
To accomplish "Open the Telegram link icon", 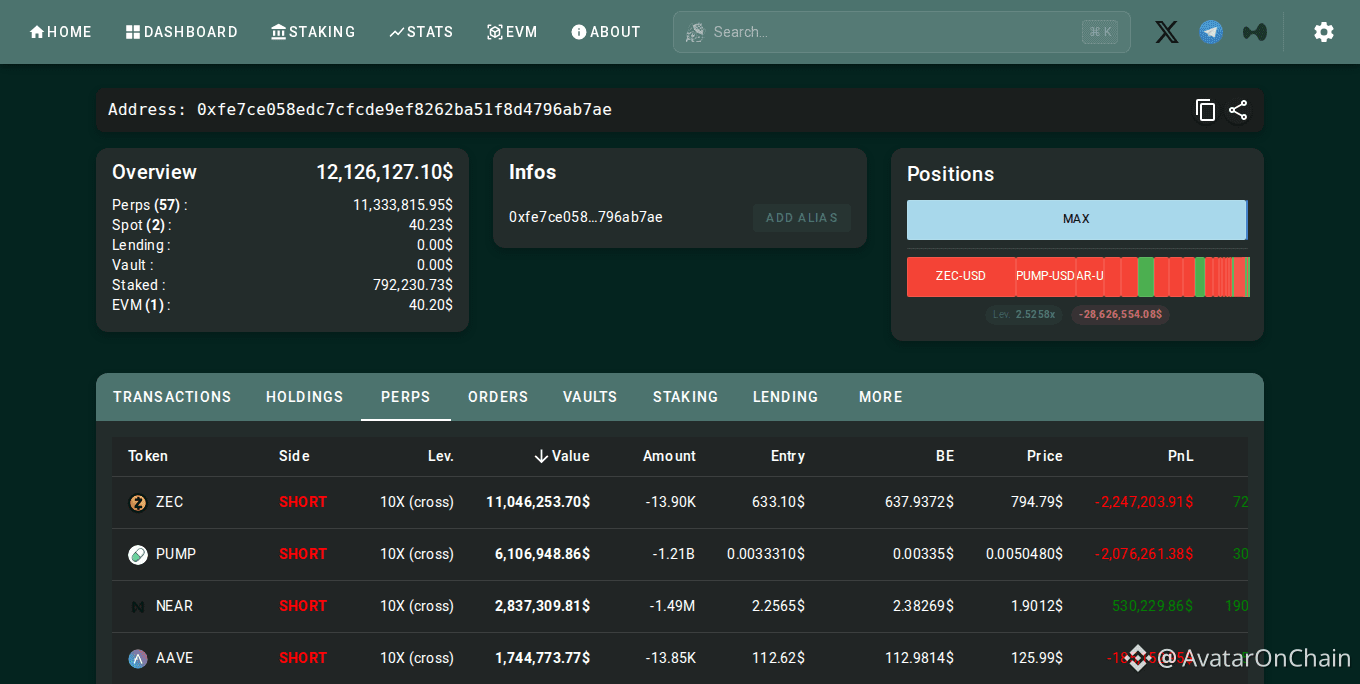I will pos(1211,32).
